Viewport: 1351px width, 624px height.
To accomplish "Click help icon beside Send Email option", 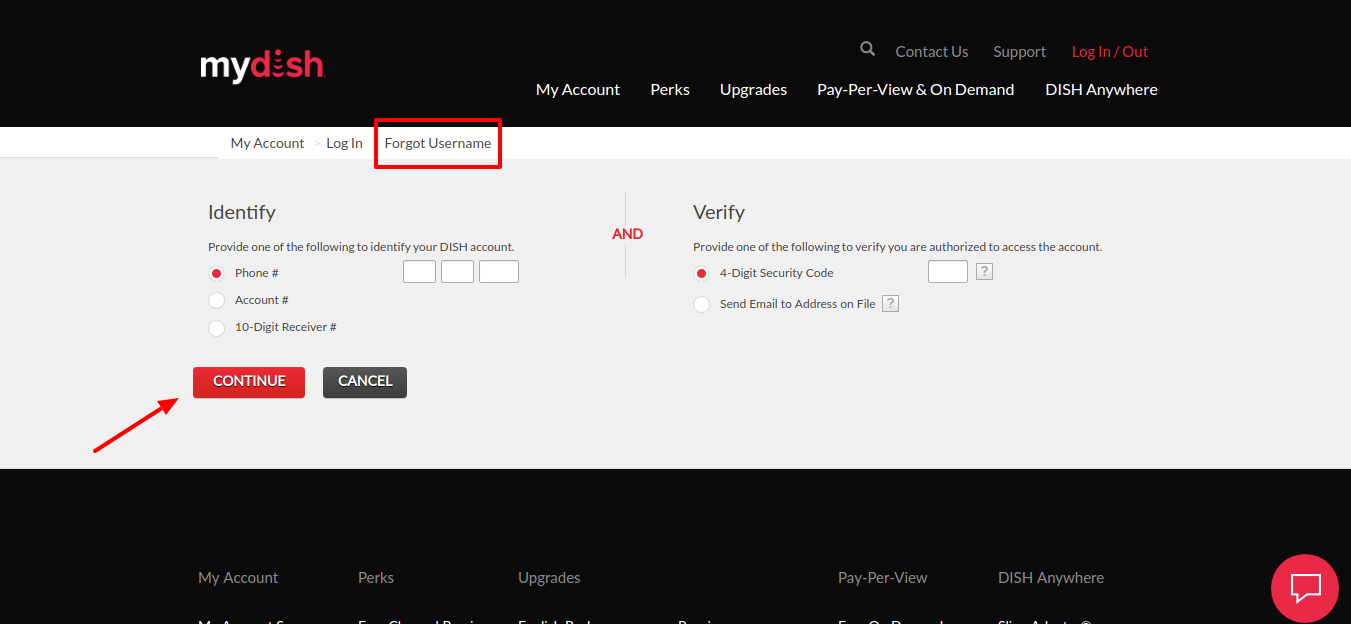I will click(890, 303).
